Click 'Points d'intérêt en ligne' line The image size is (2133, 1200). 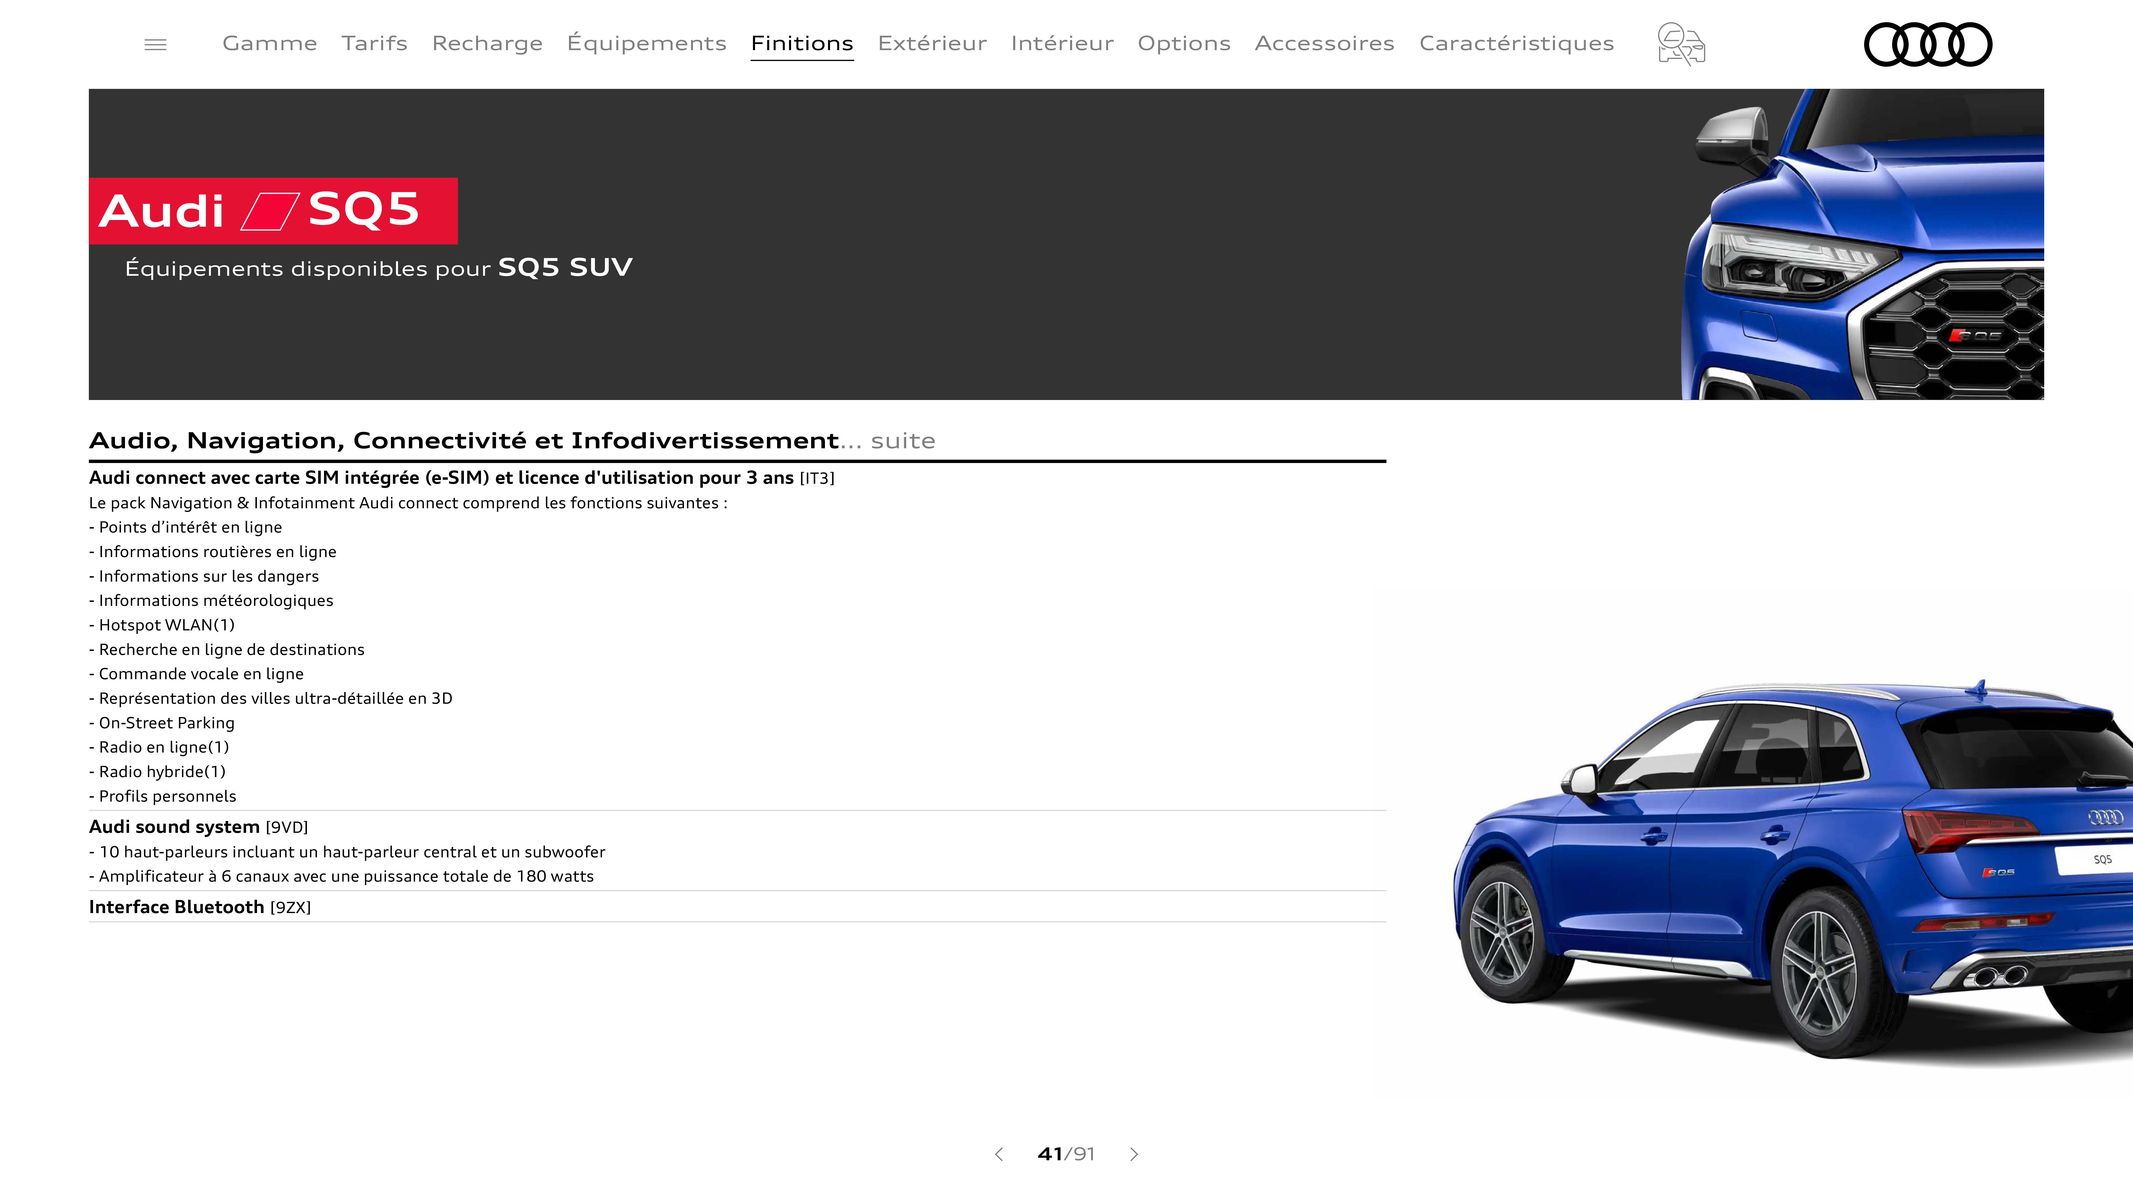click(x=185, y=527)
